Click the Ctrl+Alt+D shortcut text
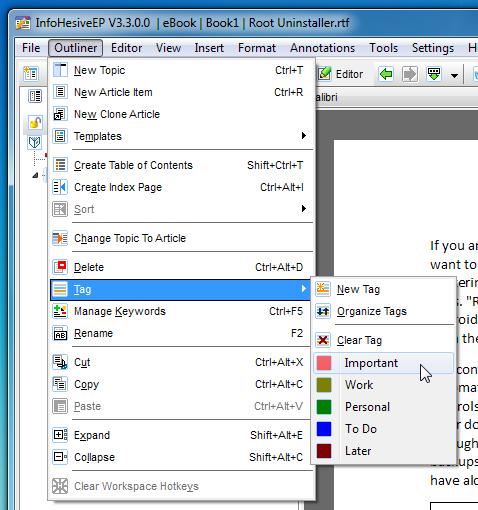This screenshot has width=478, height=510. tap(279, 267)
